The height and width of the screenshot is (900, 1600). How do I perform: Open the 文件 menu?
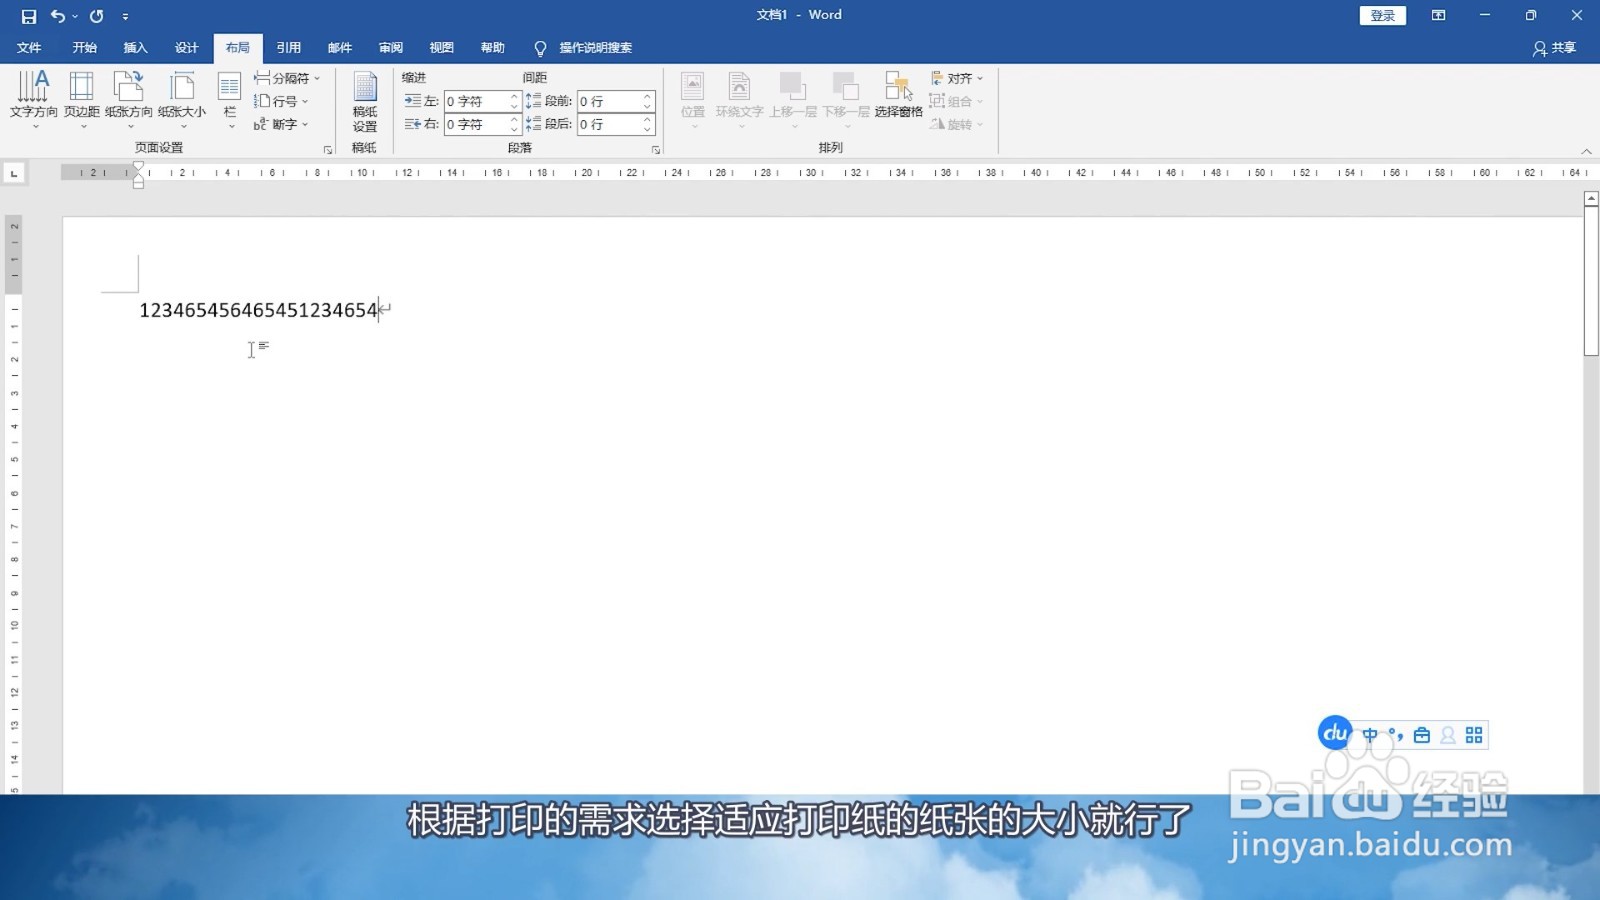[29, 48]
